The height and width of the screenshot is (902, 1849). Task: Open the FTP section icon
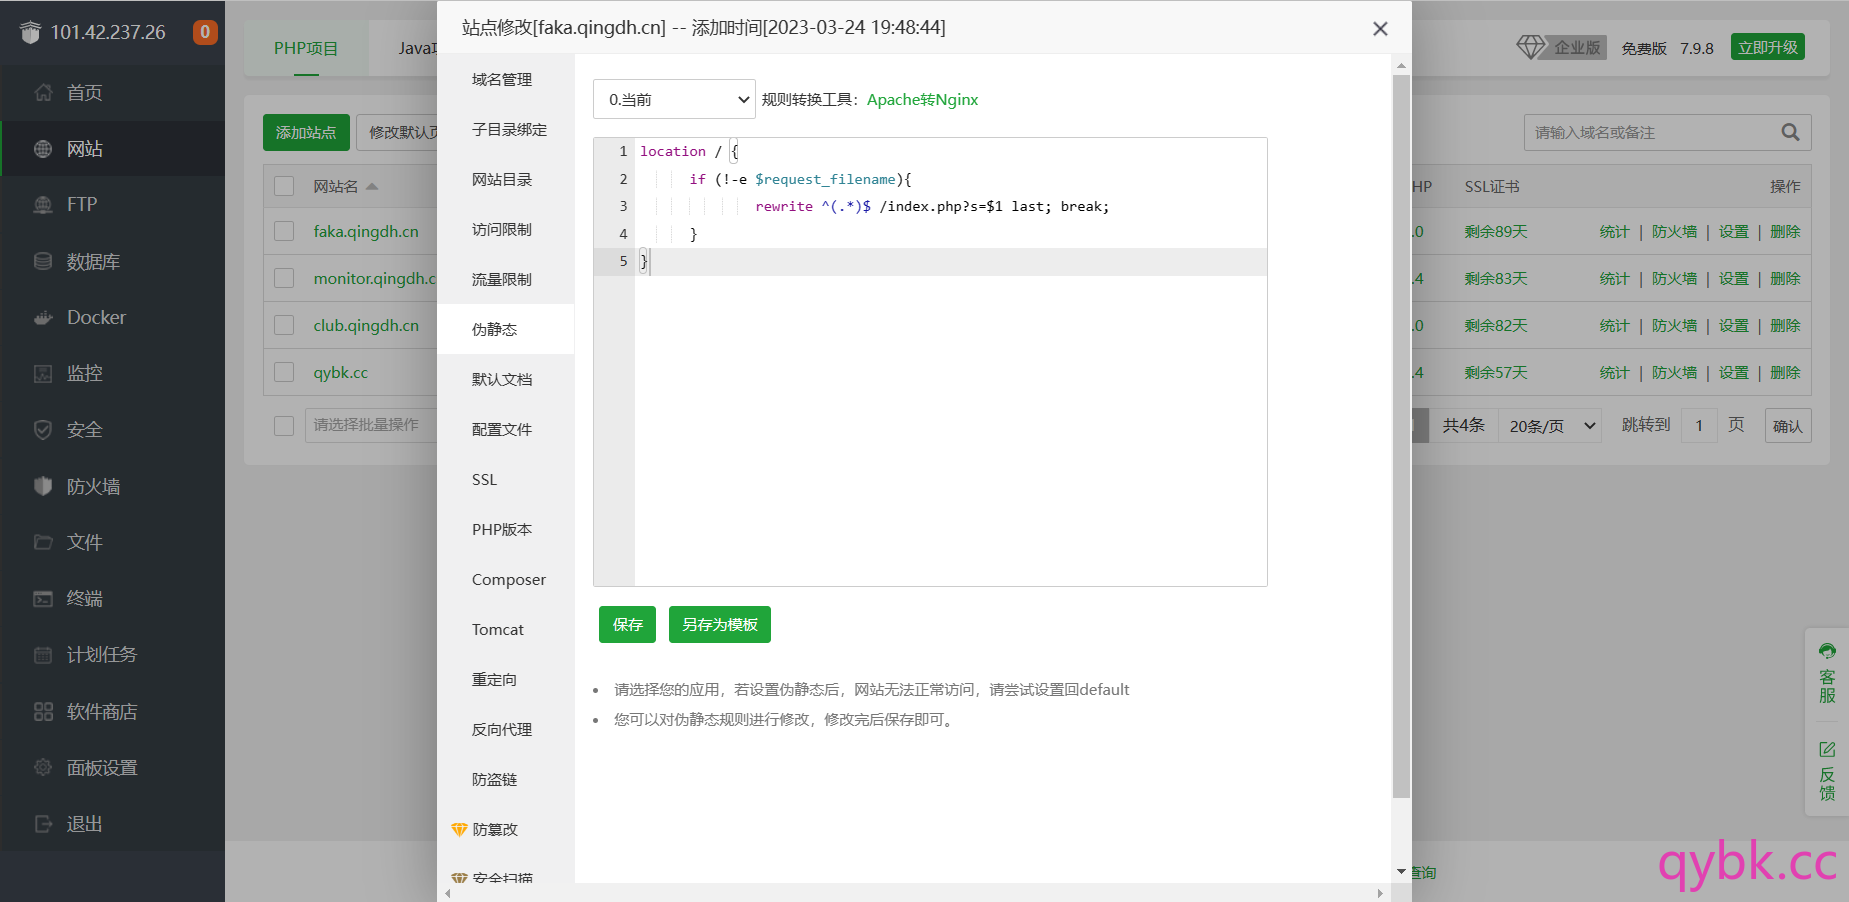(43, 205)
